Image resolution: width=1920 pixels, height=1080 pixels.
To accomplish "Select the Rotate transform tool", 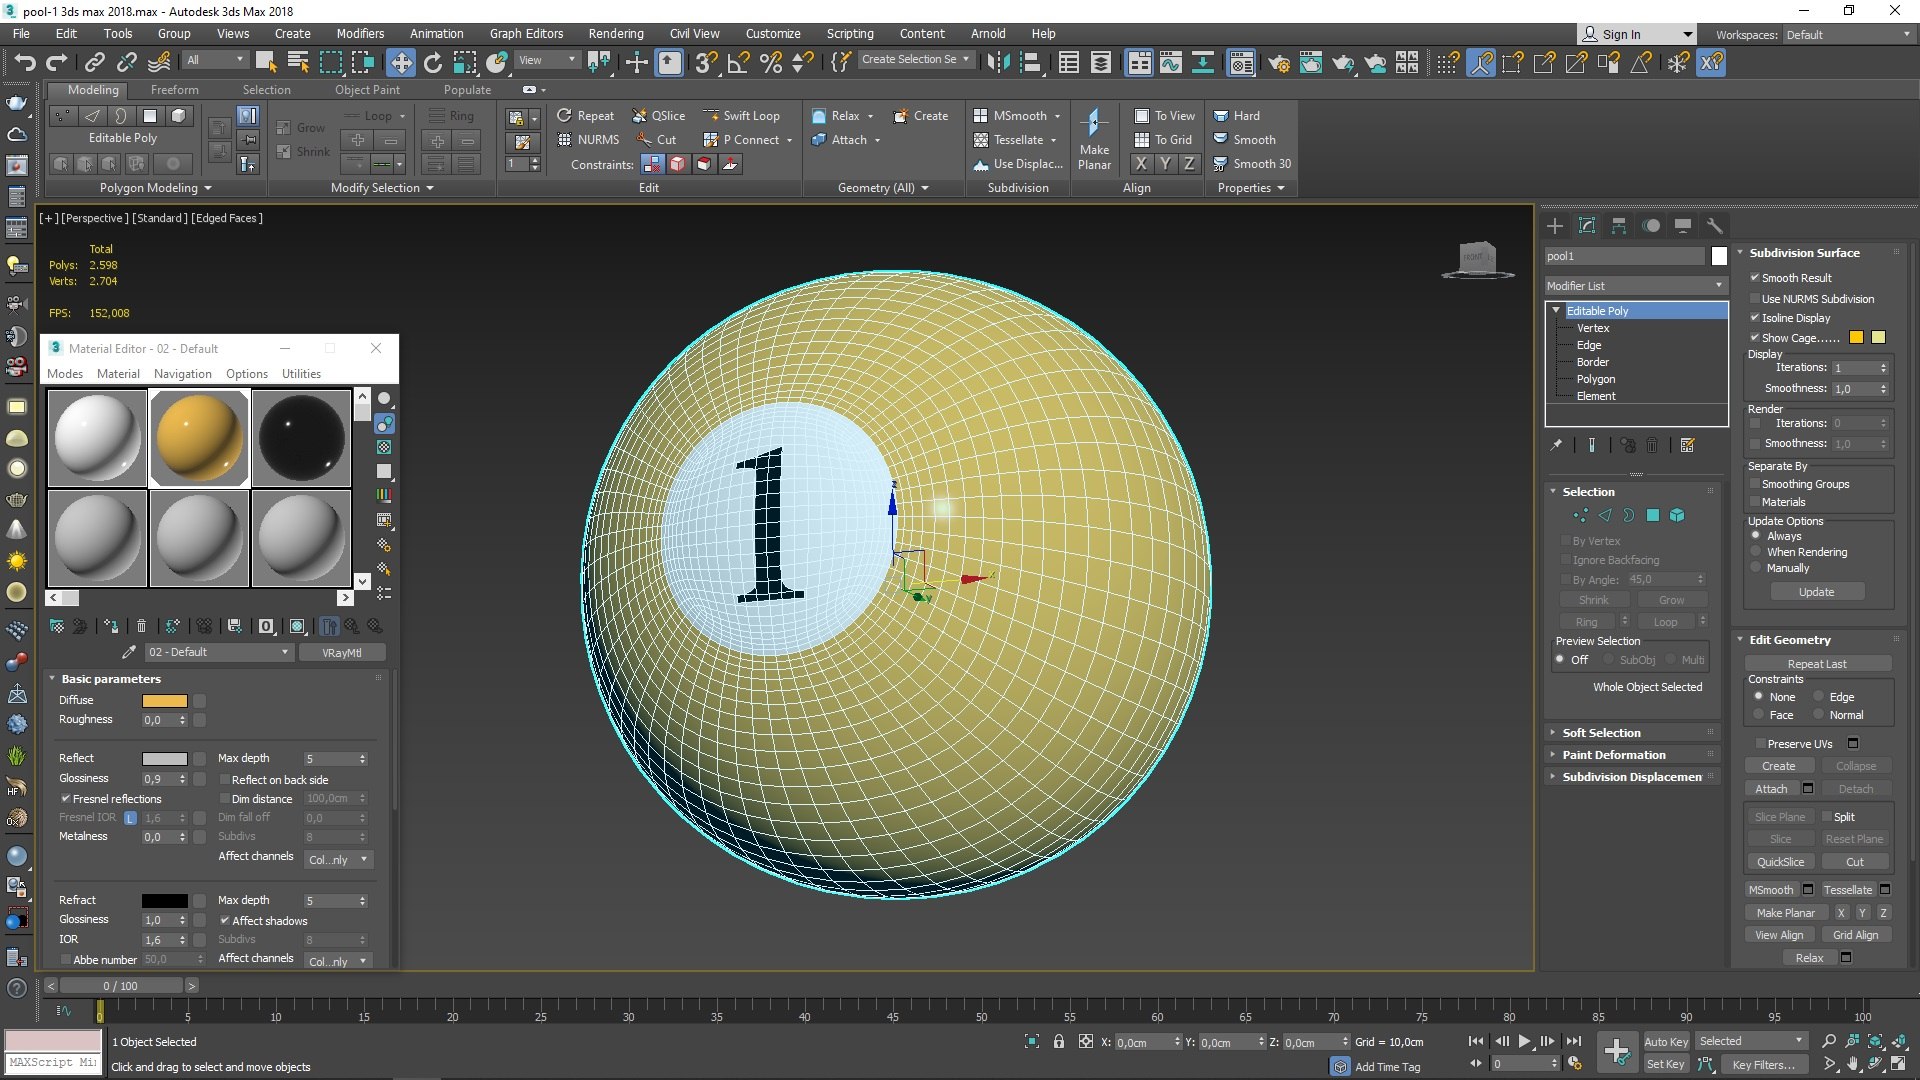I will (x=433, y=63).
